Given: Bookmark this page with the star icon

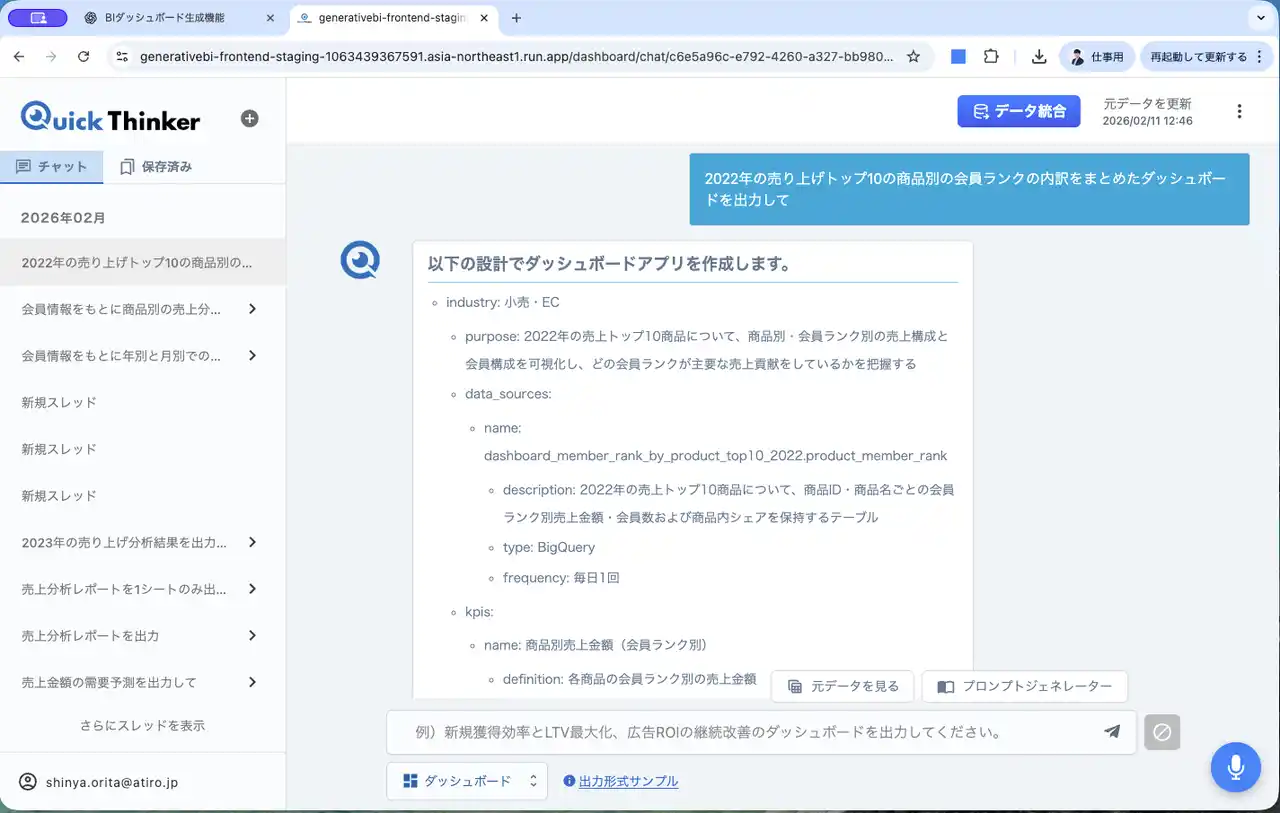Looking at the screenshot, I should 913,57.
